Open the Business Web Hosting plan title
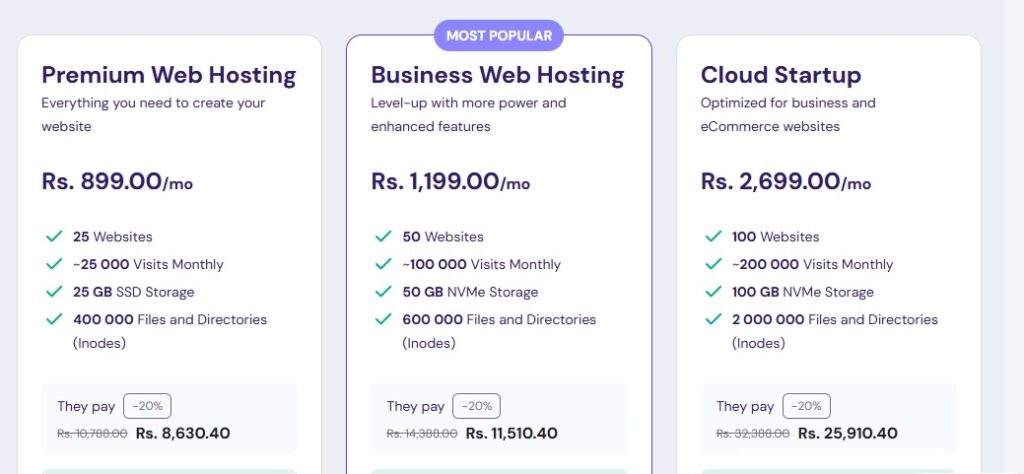The height and width of the screenshot is (474, 1024). 497,75
